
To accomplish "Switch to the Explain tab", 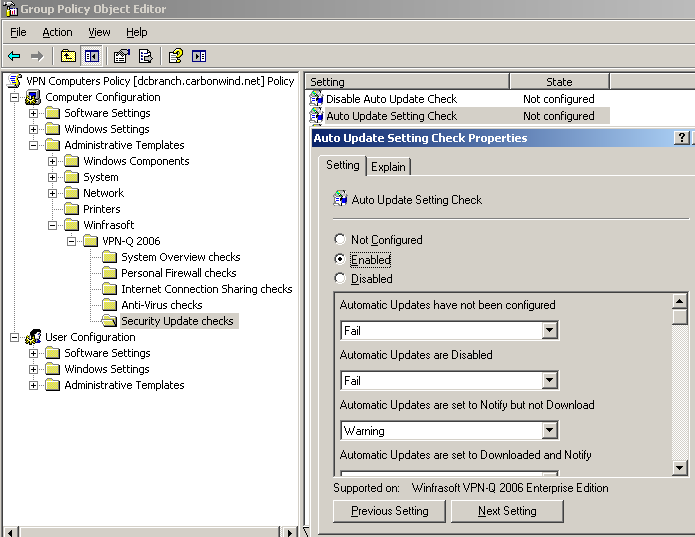I will click(x=388, y=167).
